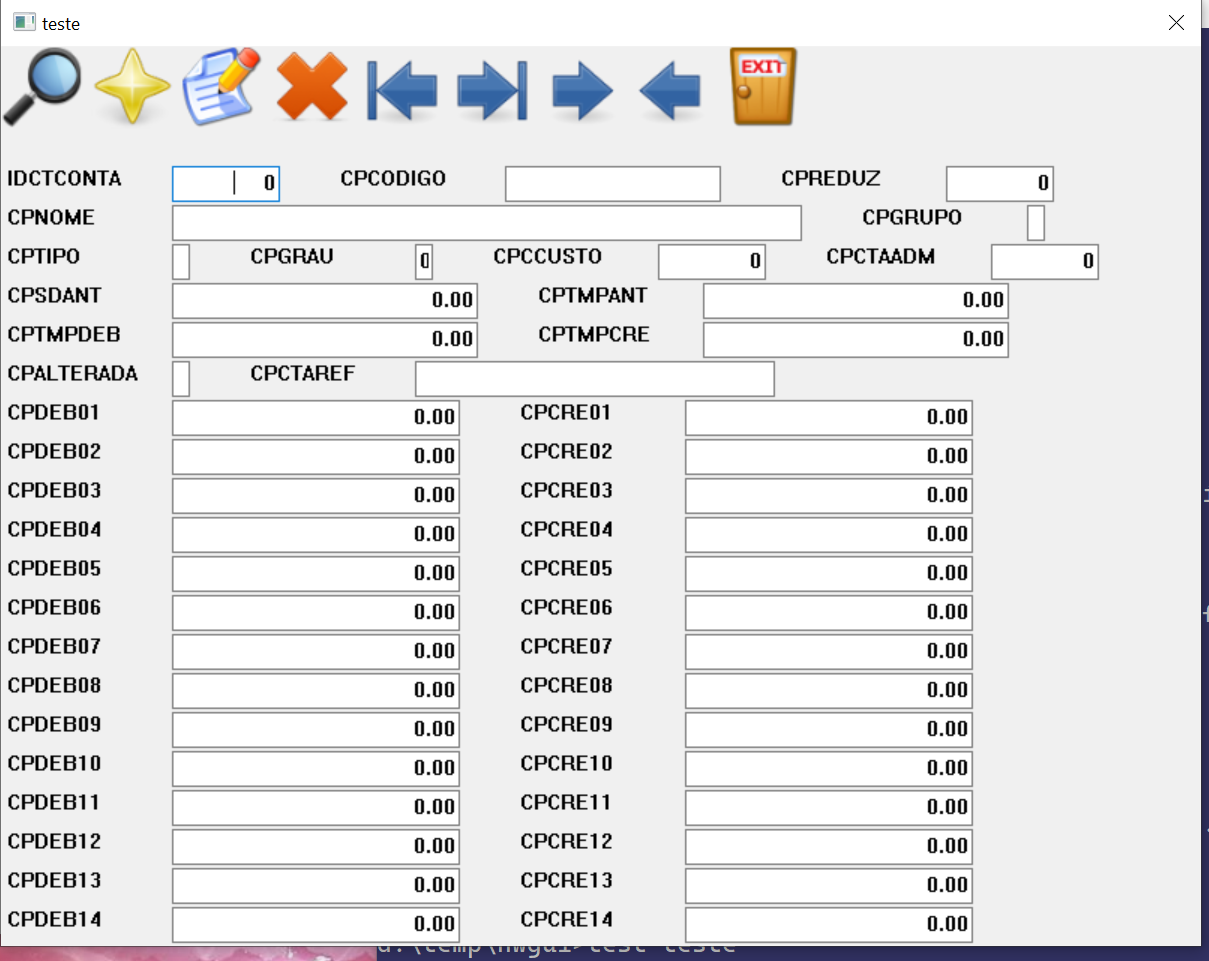The image size is (1209, 961).
Task: Select the CPTMPANT value field
Action: tap(856, 301)
